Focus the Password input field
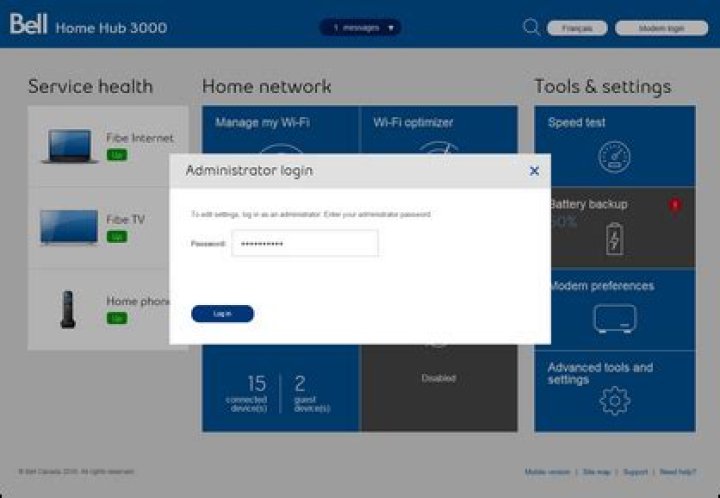This screenshot has height=498, width=720. pyautogui.click(x=305, y=243)
